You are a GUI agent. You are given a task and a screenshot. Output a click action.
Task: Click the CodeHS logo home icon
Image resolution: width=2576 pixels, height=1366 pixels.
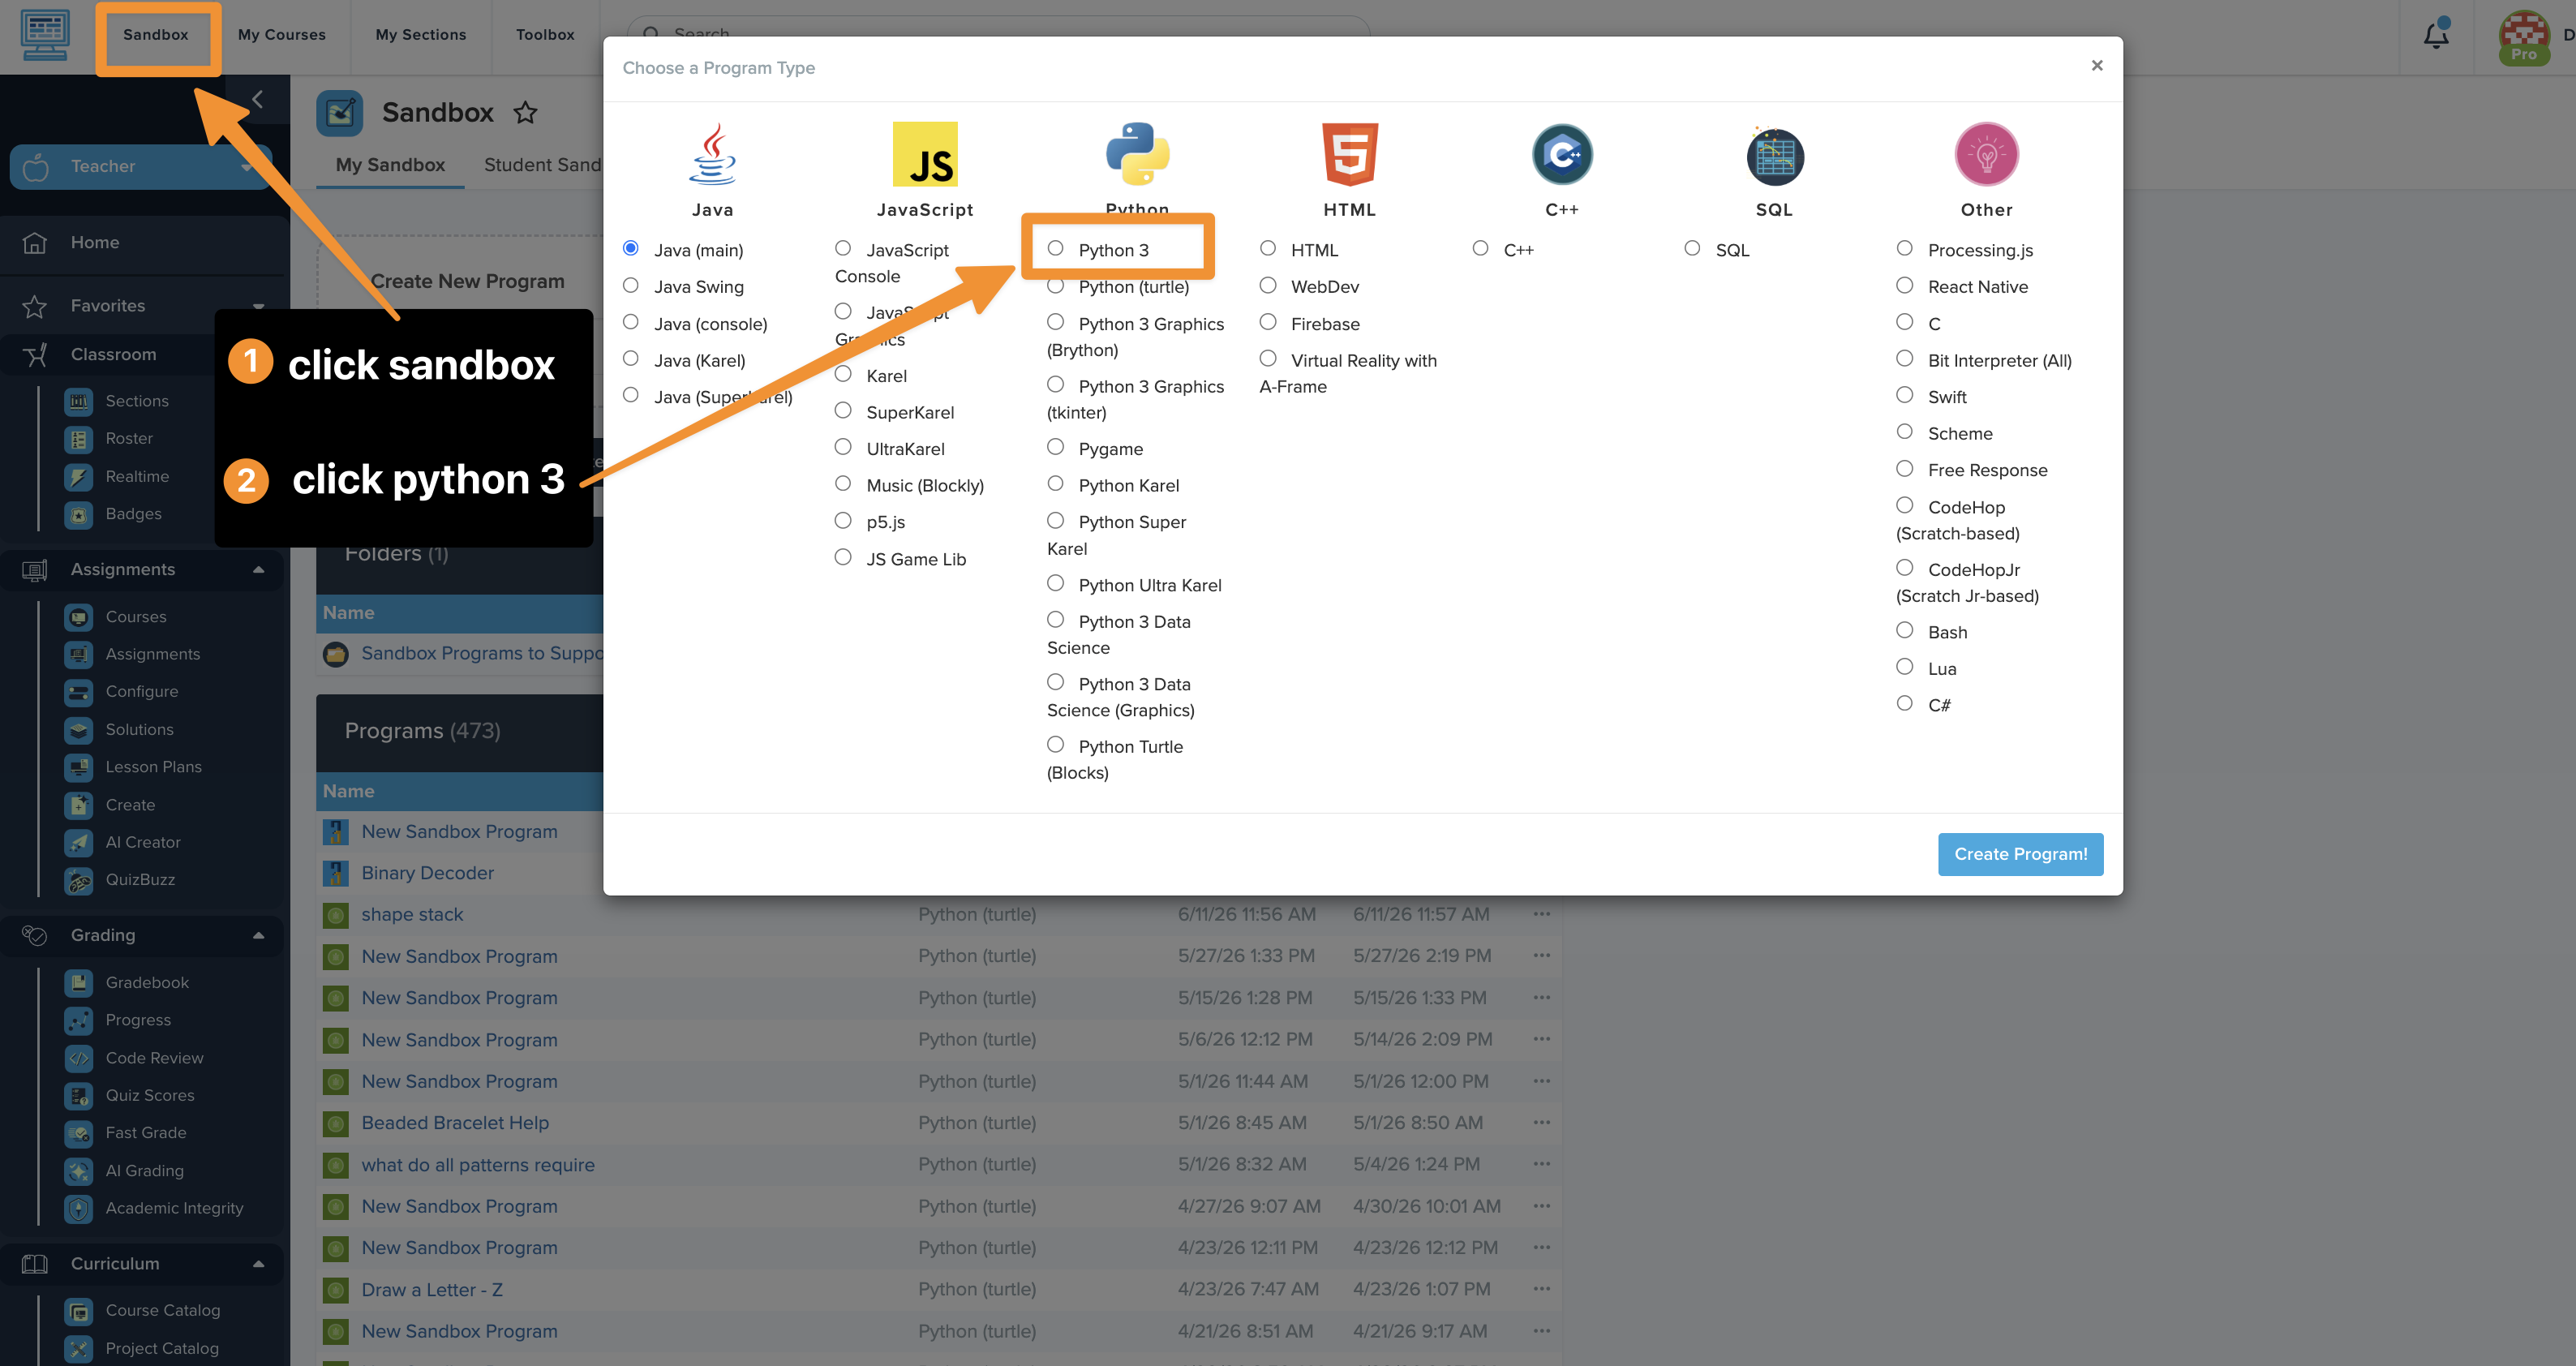[45, 35]
